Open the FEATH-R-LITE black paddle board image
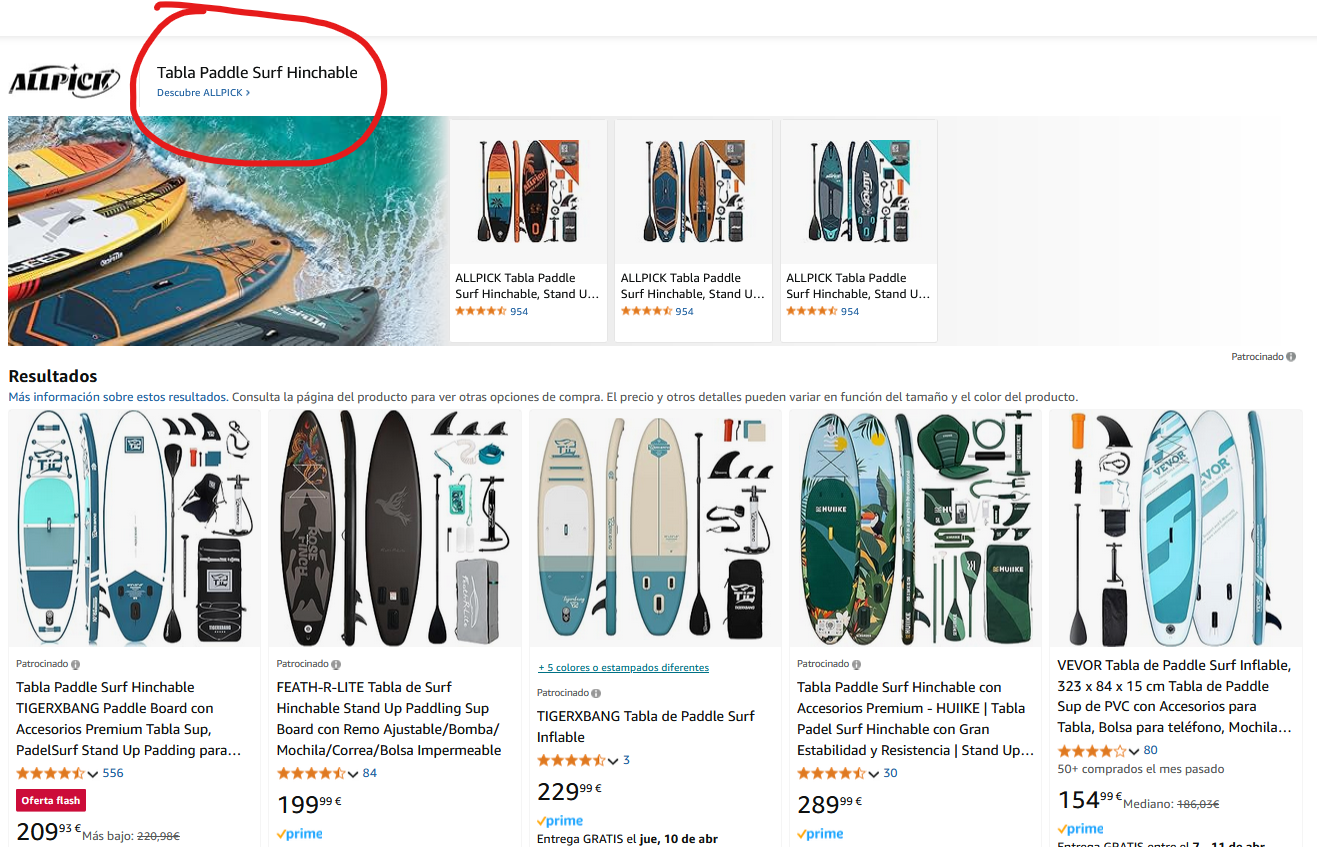 tap(394, 528)
